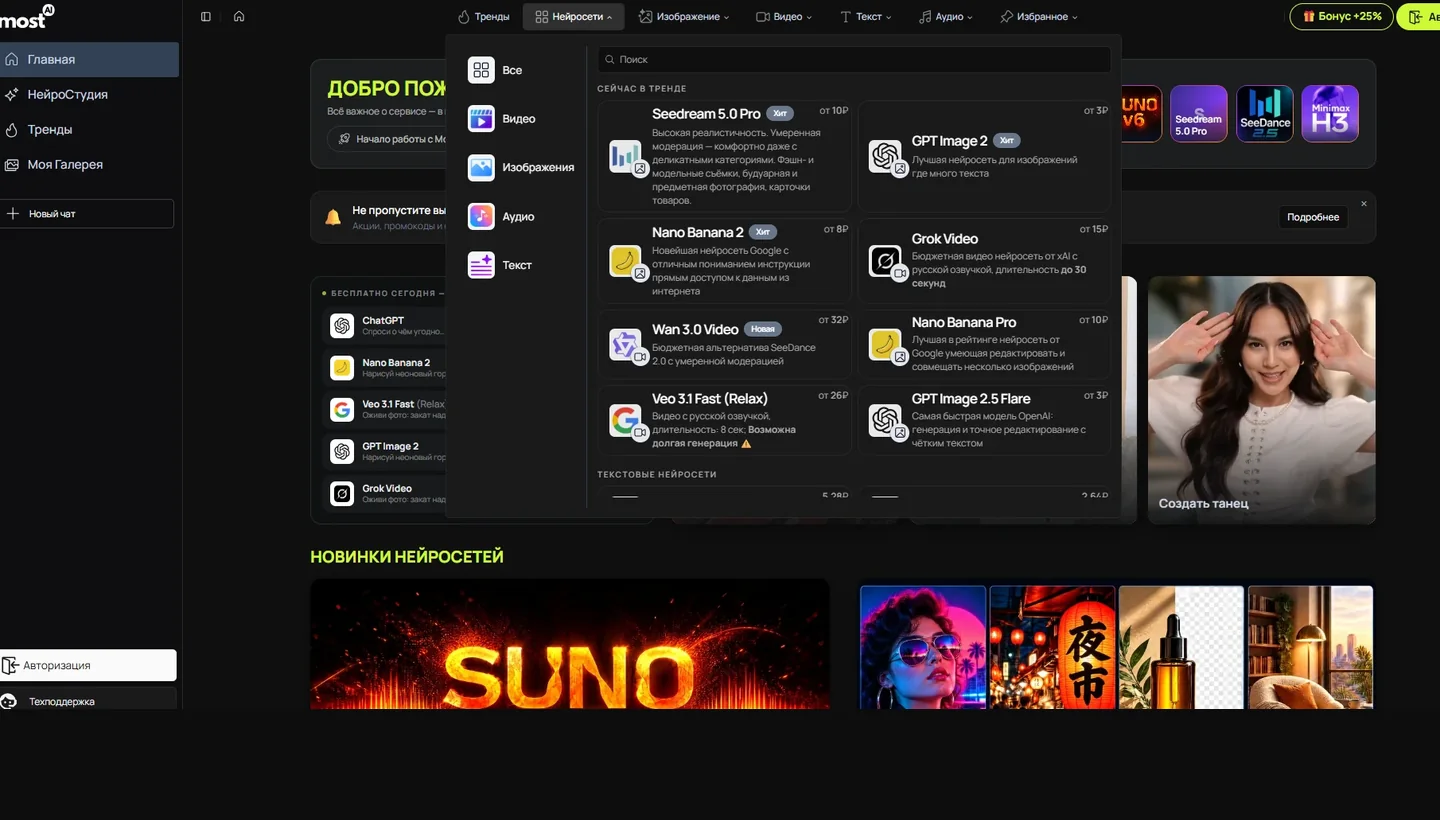The image size is (1440, 820).
Task: Open the Japanese lantern street thumbnail
Action: click(x=1052, y=647)
